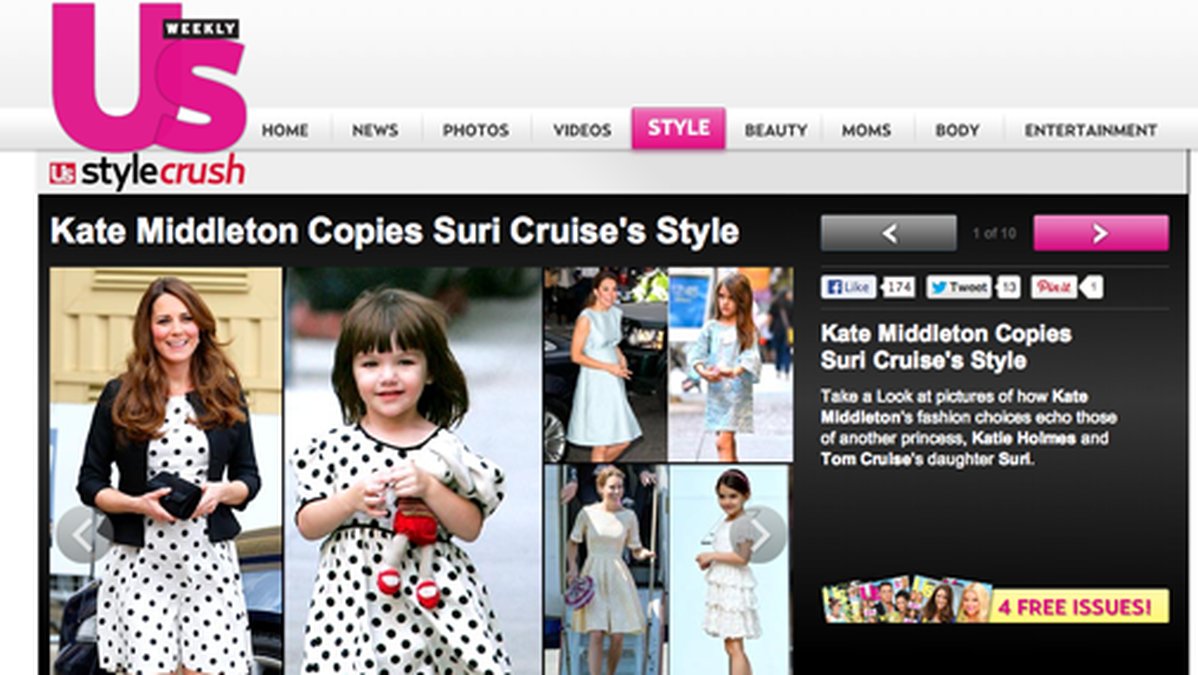This screenshot has width=1198, height=675.
Task: Click the Us Weekly logo
Action: click(149, 76)
